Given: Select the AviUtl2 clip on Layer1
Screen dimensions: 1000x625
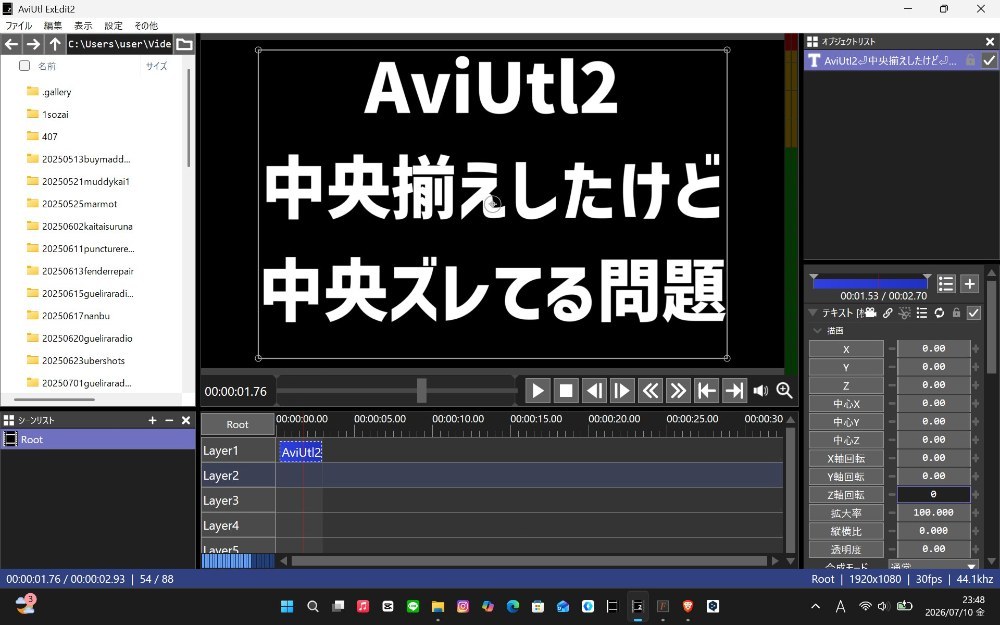Looking at the screenshot, I should coord(300,452).
